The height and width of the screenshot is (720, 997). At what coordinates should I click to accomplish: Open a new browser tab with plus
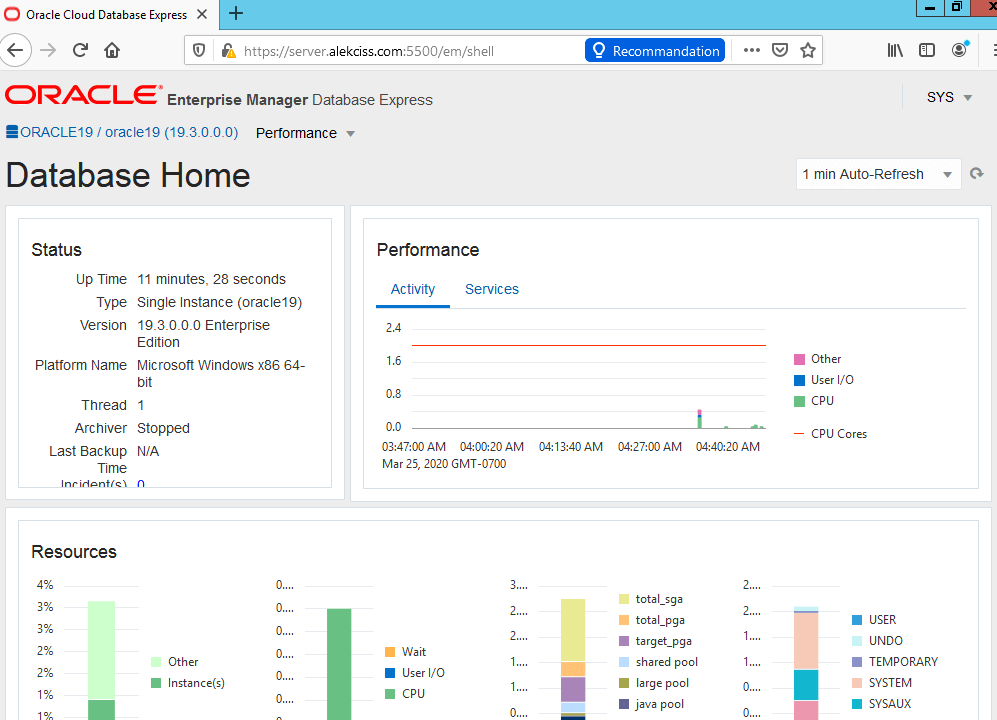click(x=236, y=13)
